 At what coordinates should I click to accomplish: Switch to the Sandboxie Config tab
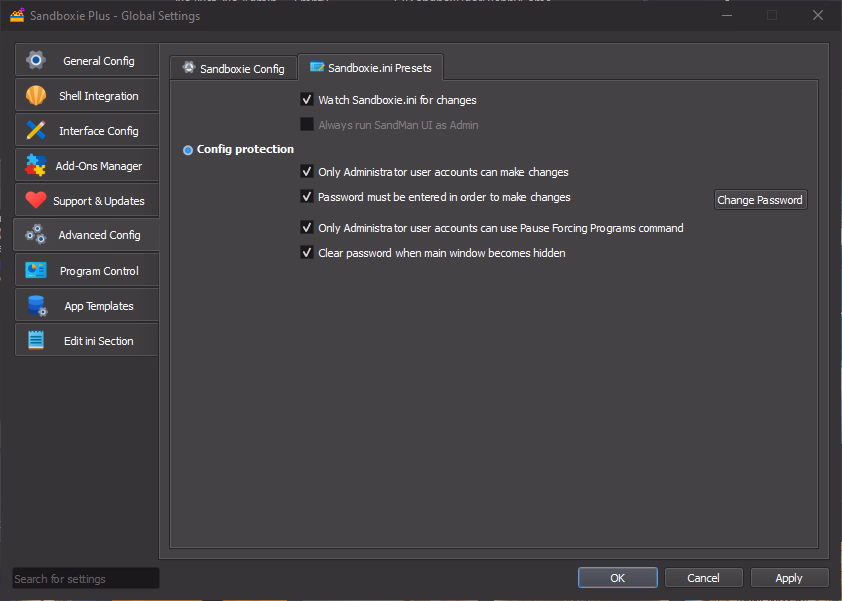click(x=233, y=69)
